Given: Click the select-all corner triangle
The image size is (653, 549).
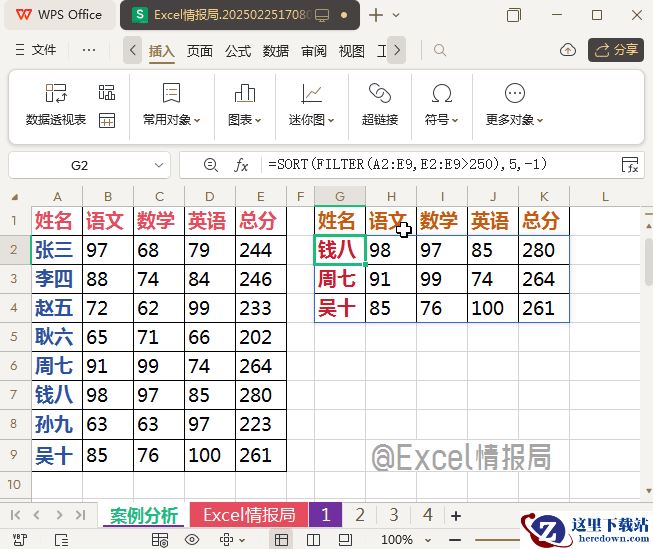Looking at the screenshot, I should (x=15, y=197).
